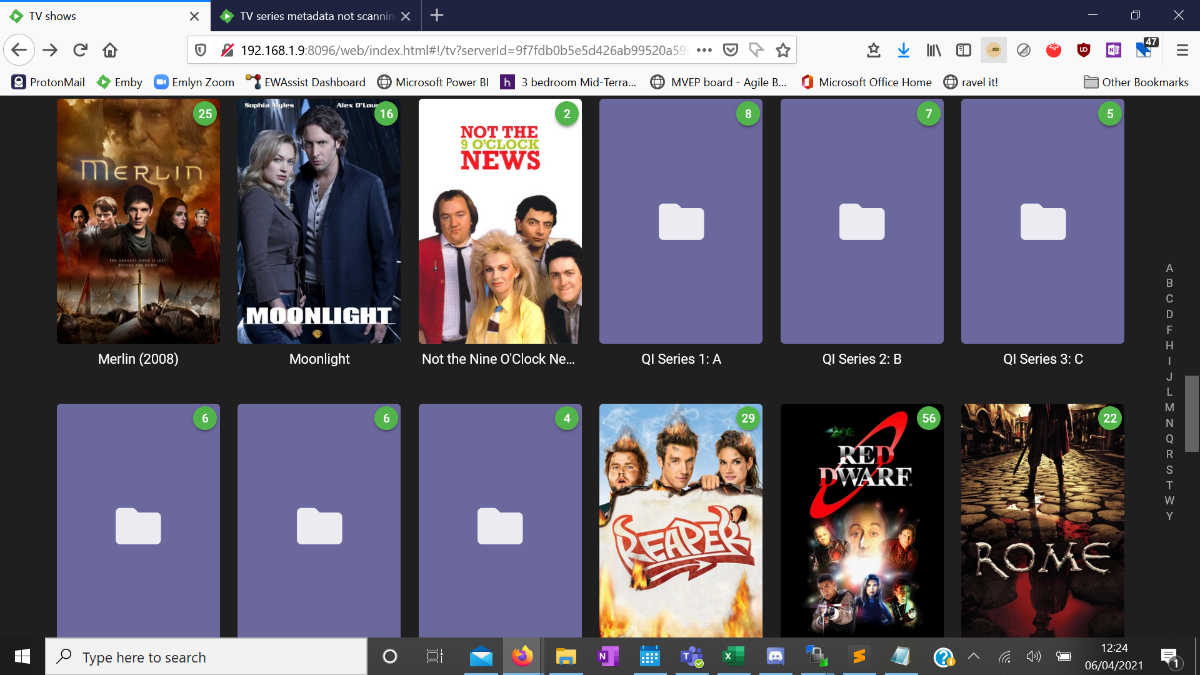Open Microsoft Teams from the taskbar
The image size is (1200, 675).
[692, 657]
